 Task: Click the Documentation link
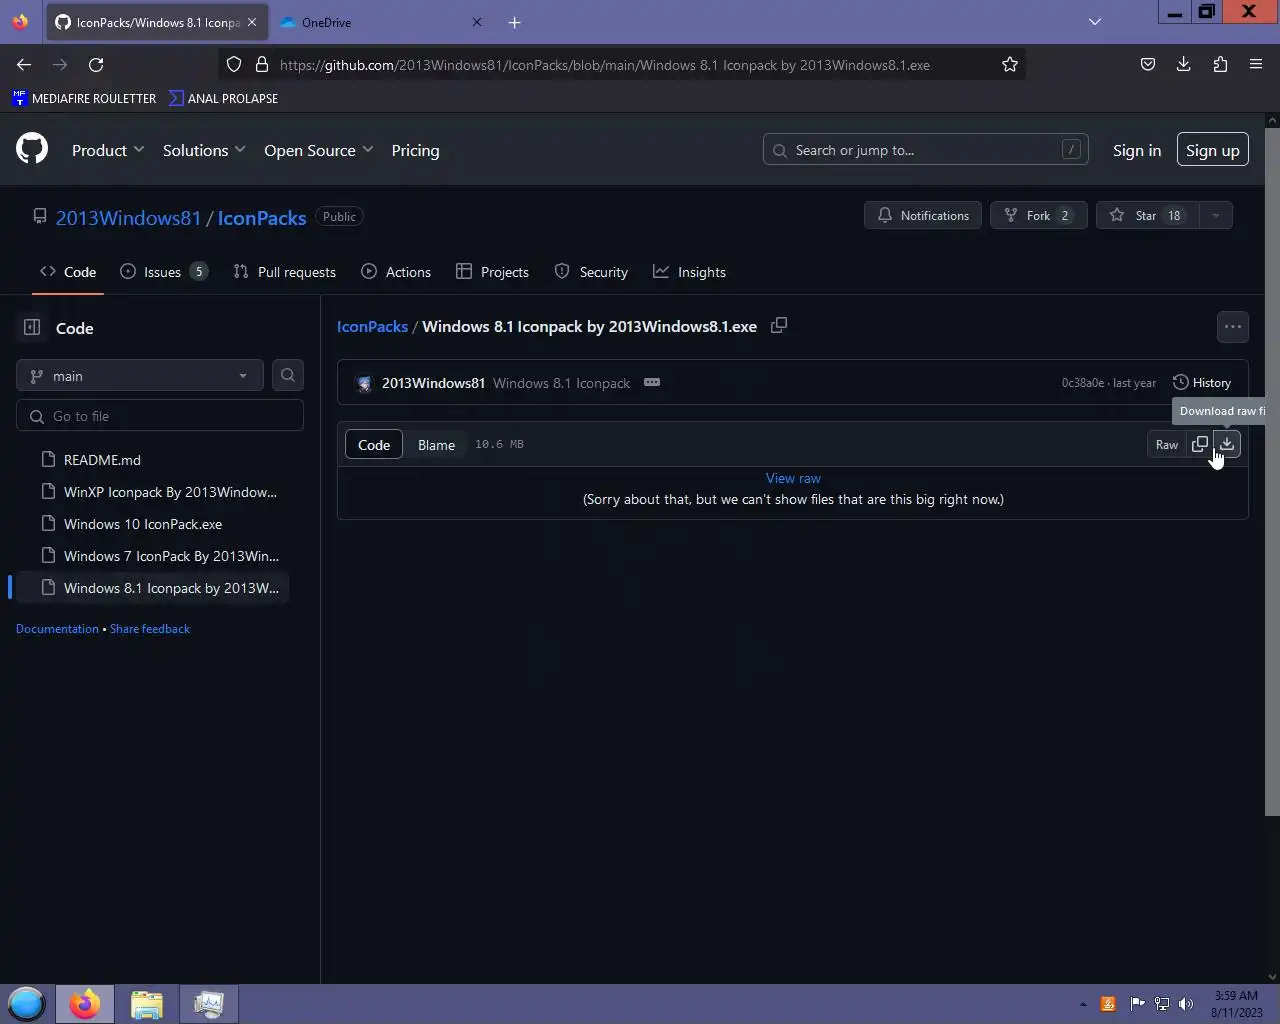coord(57,629)
